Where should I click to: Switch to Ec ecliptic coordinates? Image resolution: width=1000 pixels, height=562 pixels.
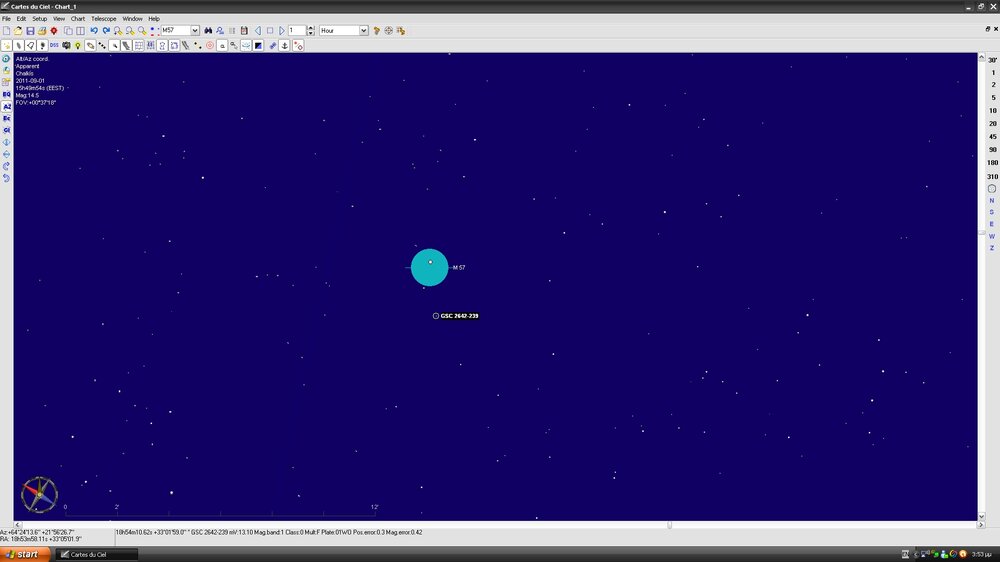[x=7, y=118]
